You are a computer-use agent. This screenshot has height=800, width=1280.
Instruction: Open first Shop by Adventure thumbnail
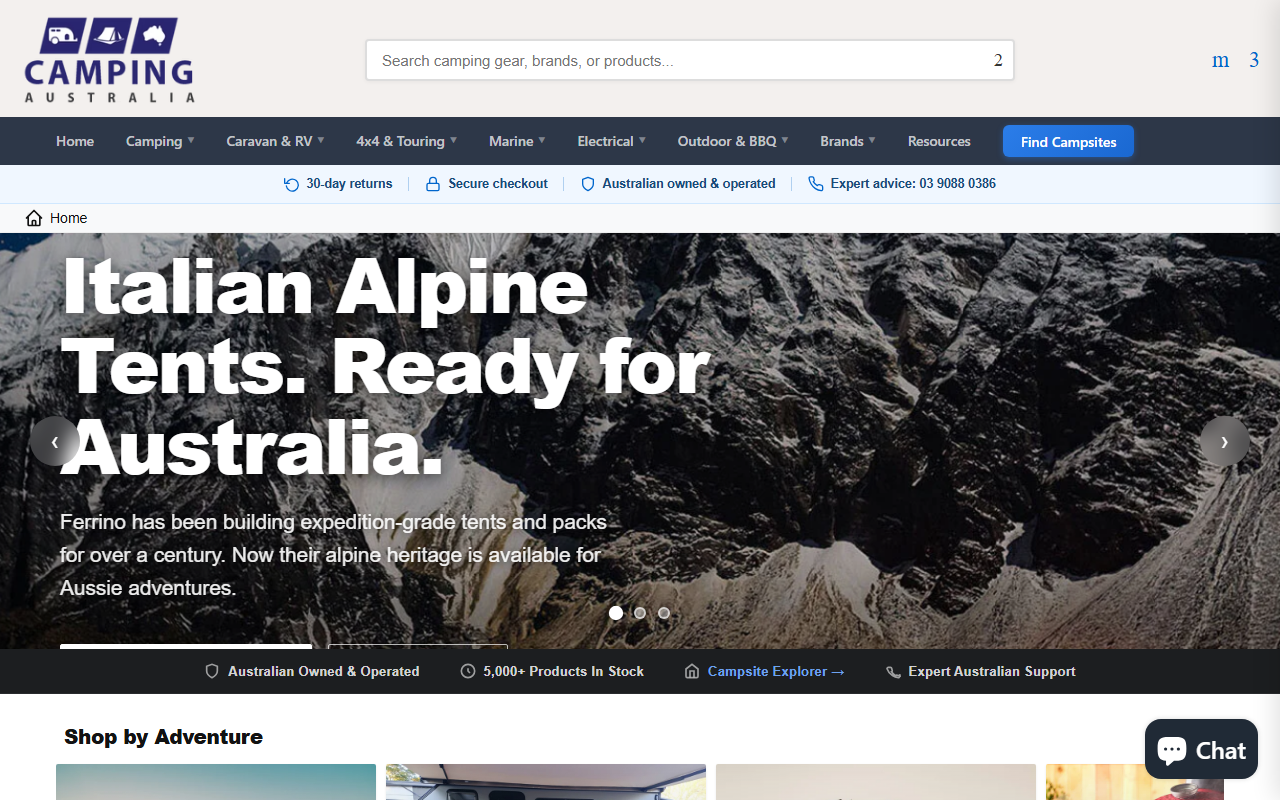(216, 782)
